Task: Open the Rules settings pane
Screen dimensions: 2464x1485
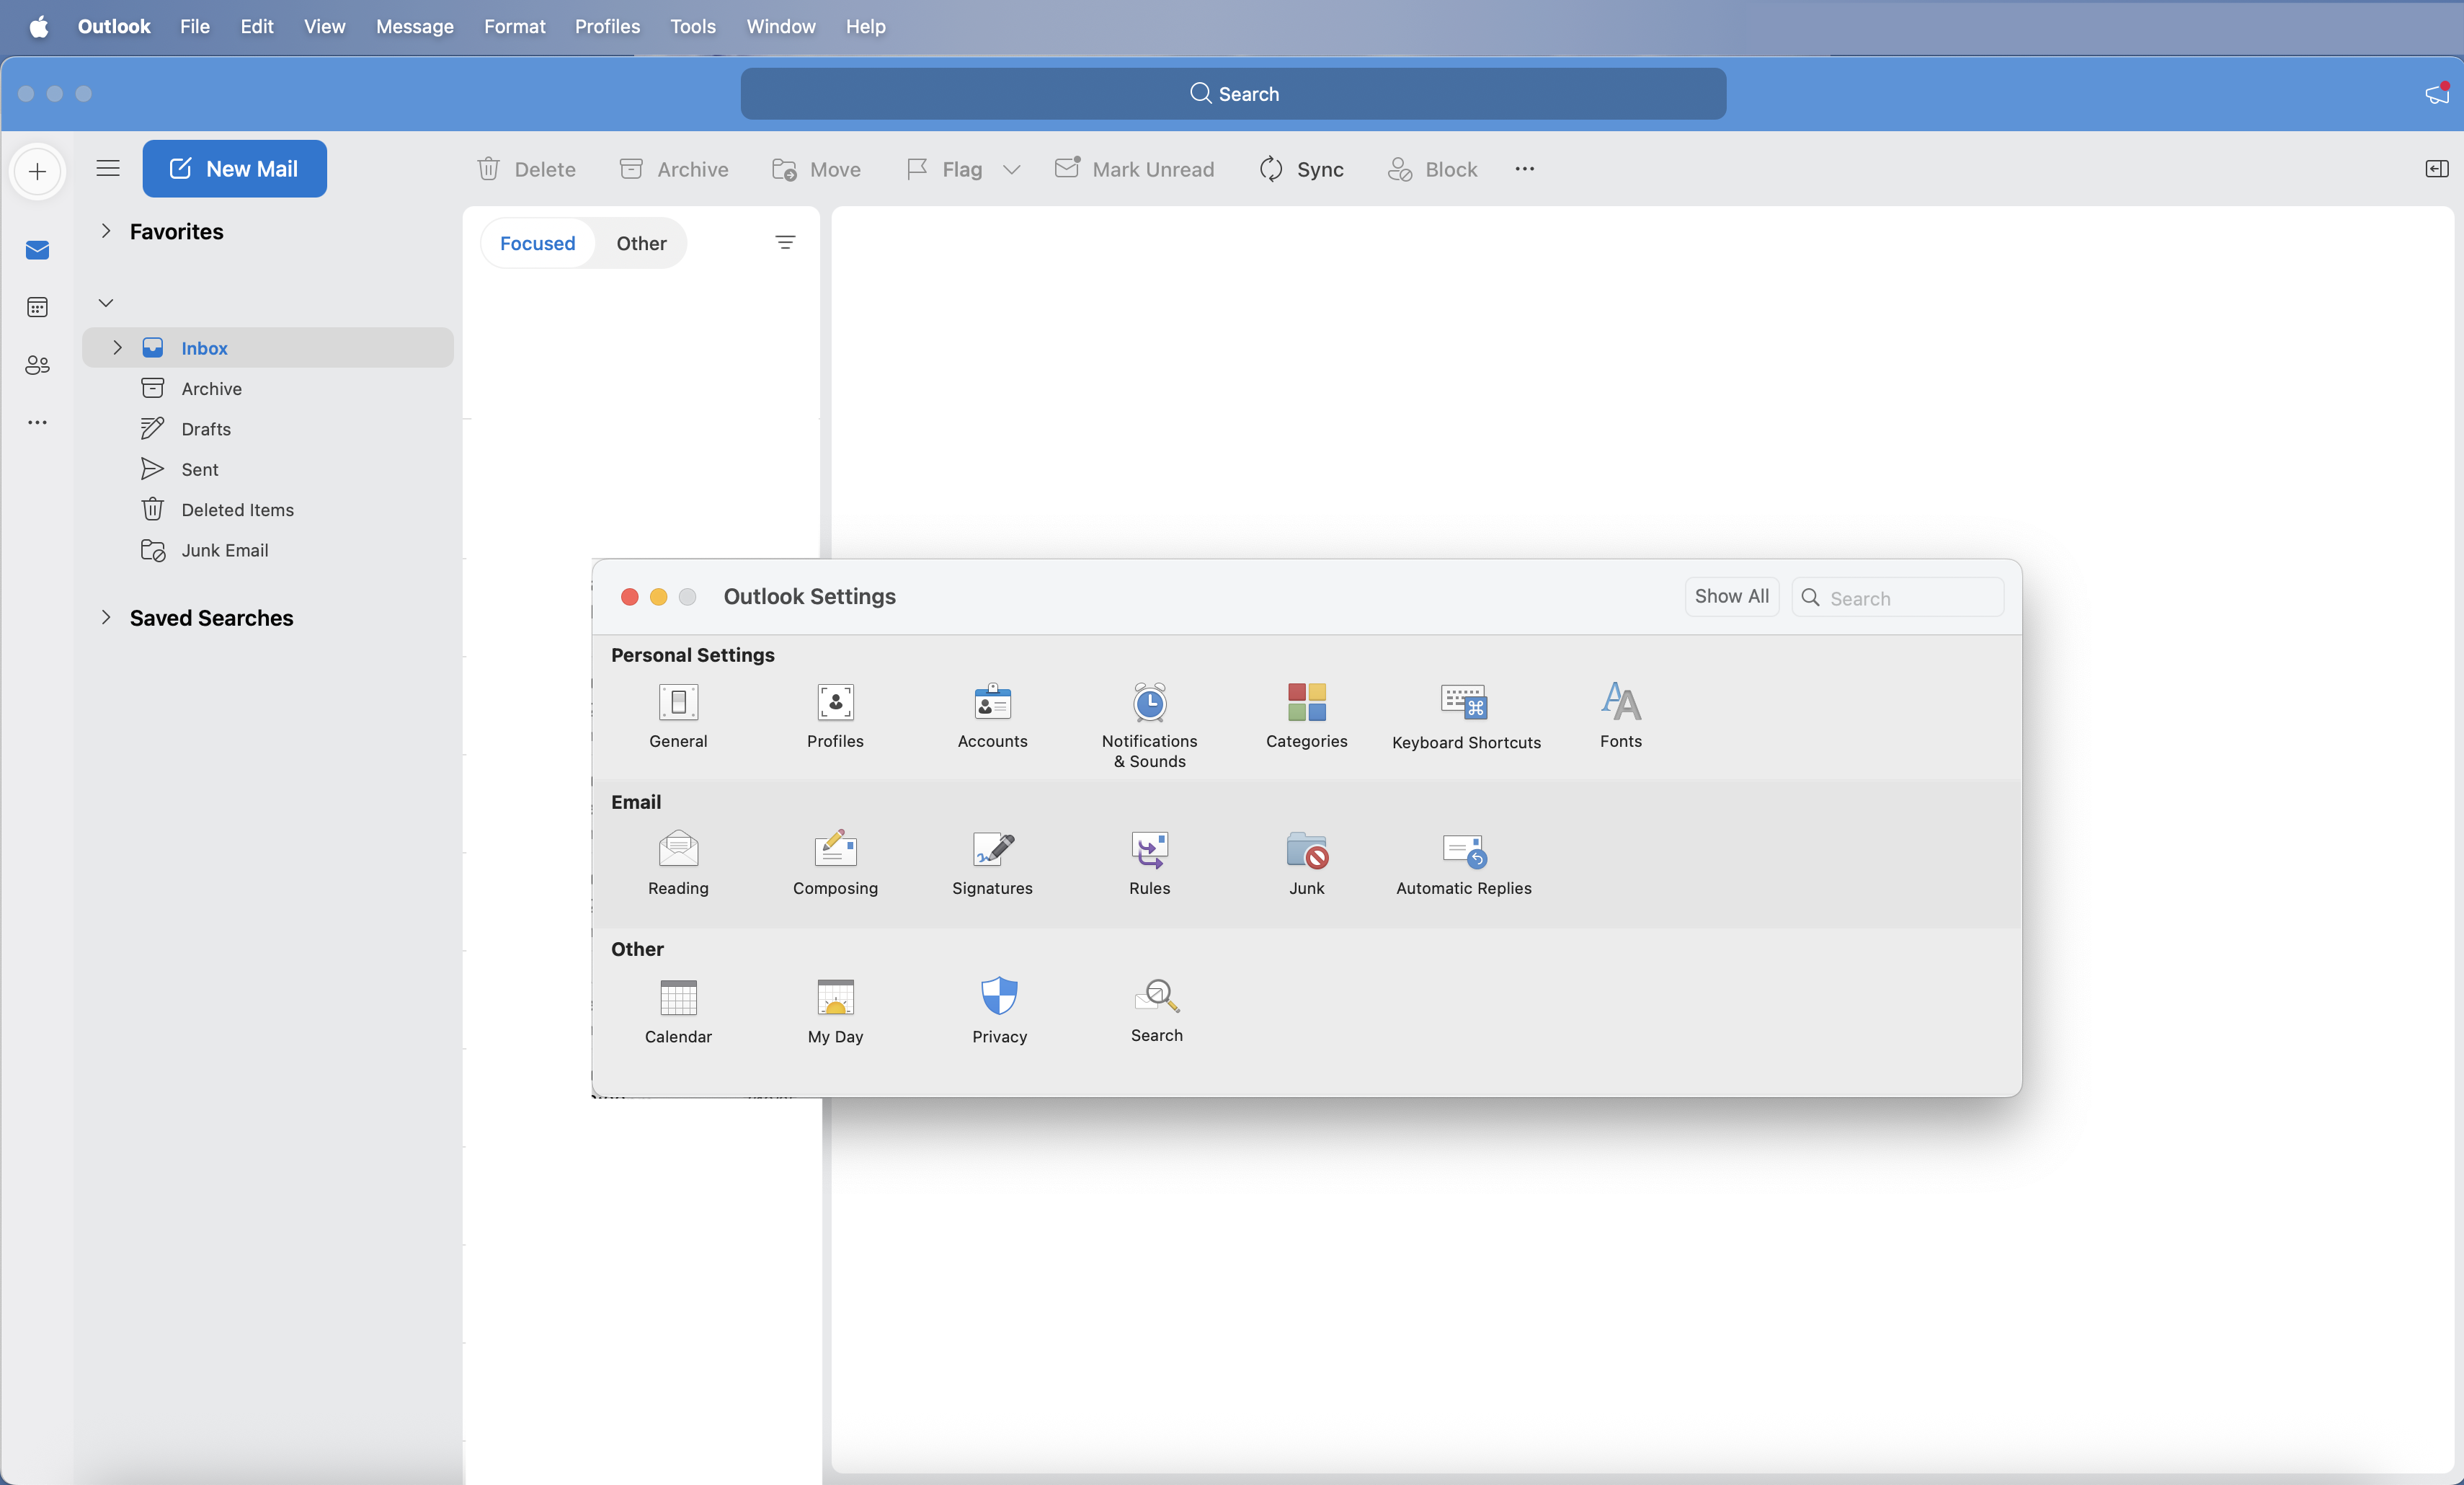Action: tap(1149, 862)
